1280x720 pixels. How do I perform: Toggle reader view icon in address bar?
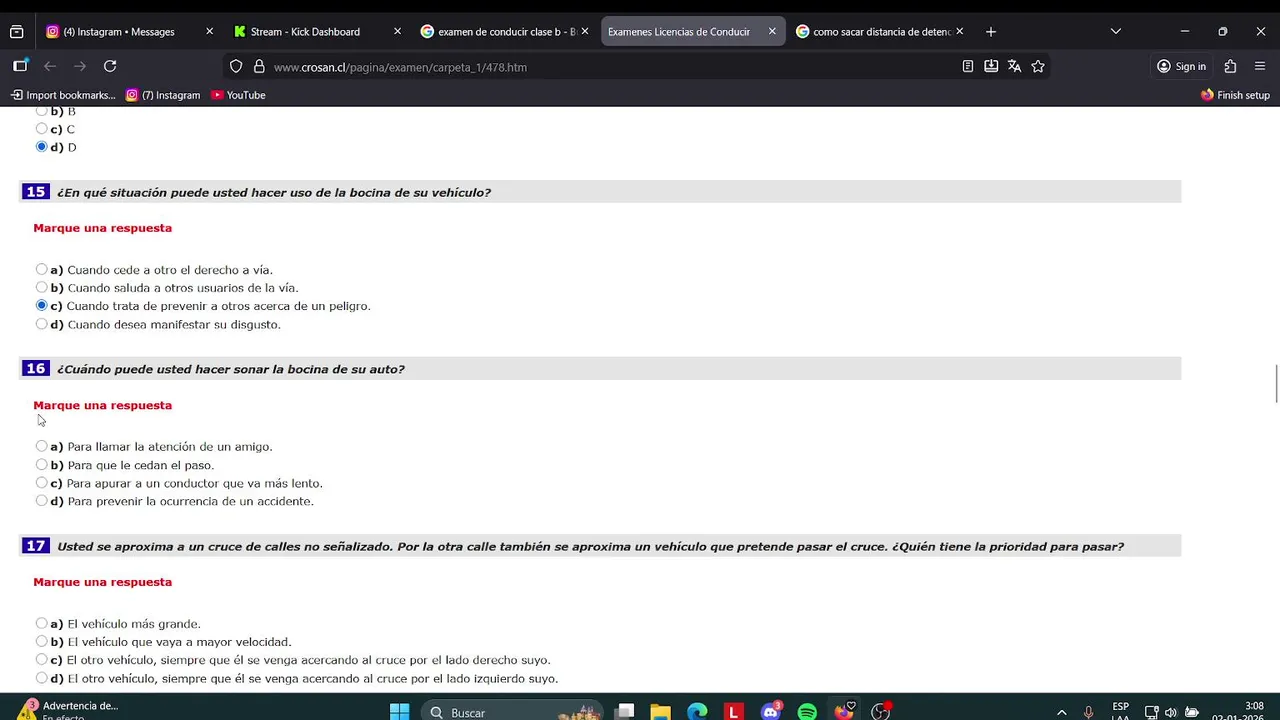pyautogui.click(x=967, y=66)
